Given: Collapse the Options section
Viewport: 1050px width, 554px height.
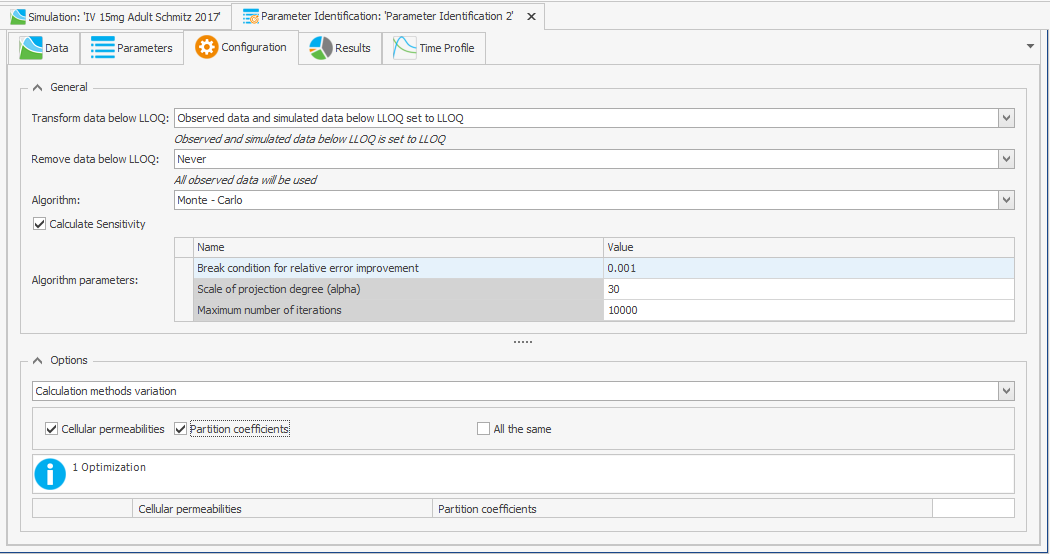Looking at the screenshot, I should point(38,360).
